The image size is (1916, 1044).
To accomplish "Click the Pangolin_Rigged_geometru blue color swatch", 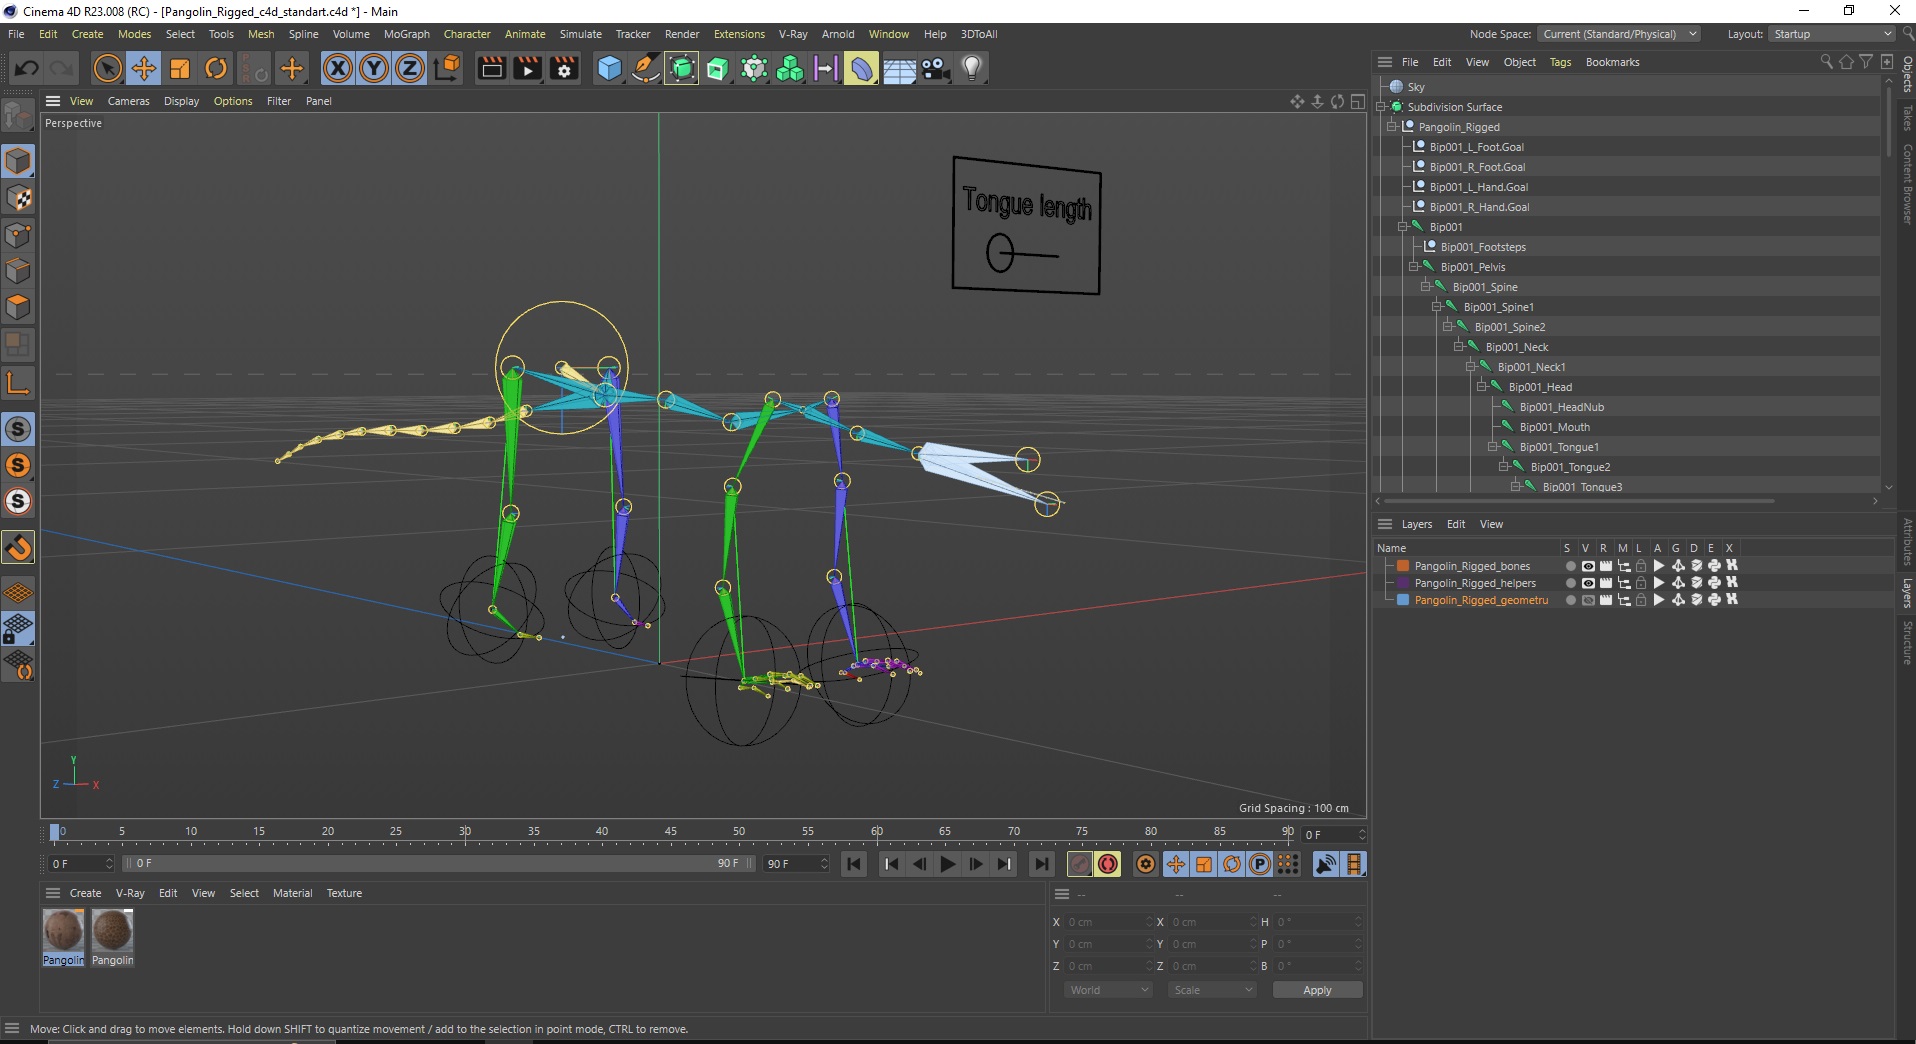I will pyautogui.click(x=1403, y=600).
